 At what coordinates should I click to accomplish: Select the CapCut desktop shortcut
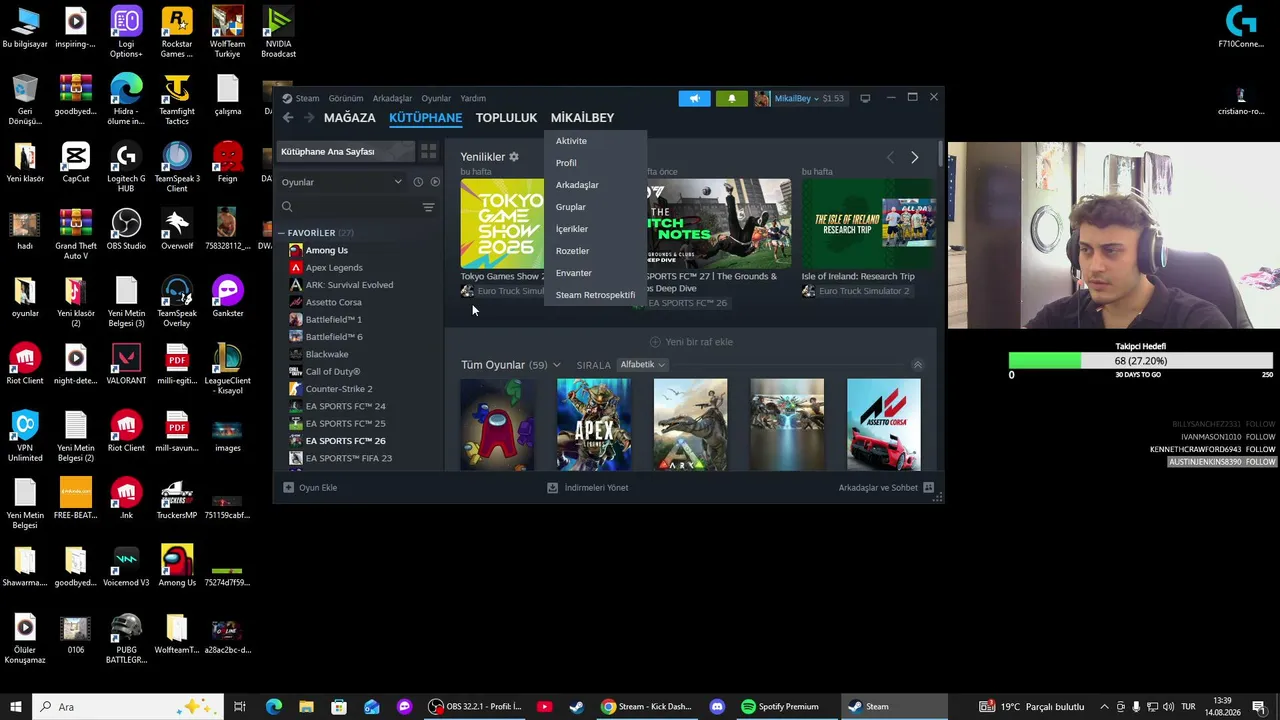pos(76,162)
